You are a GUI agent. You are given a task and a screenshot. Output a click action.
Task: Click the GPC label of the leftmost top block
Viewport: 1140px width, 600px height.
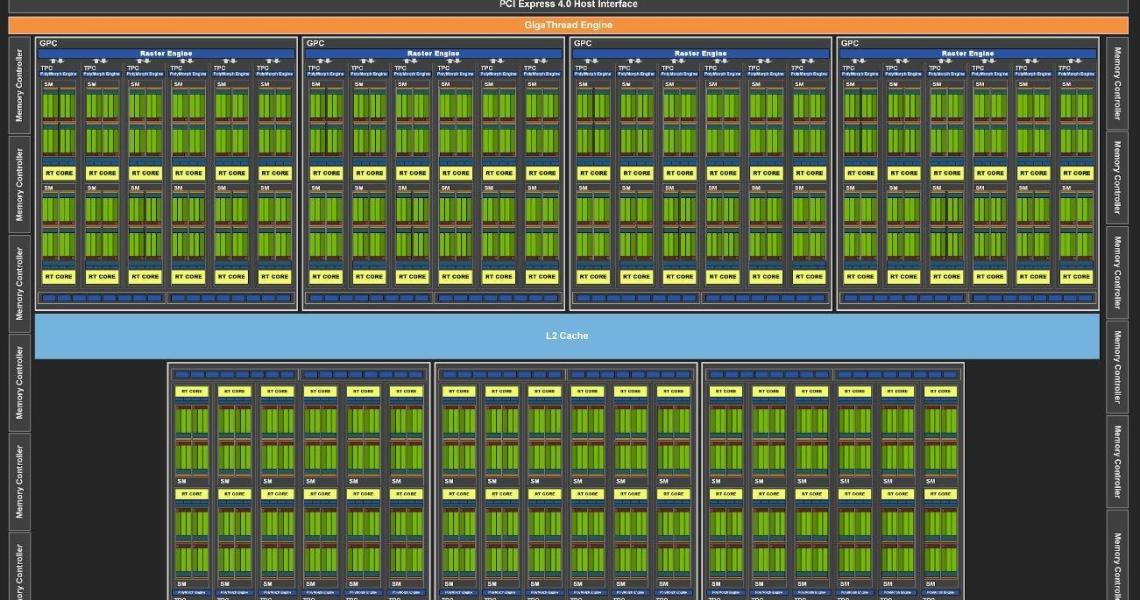47,43
